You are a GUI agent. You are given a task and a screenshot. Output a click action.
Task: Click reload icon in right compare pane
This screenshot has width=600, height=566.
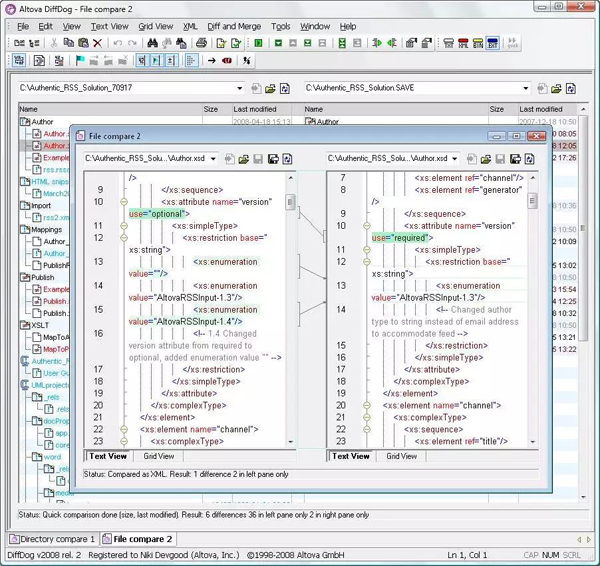pos(530,159)
